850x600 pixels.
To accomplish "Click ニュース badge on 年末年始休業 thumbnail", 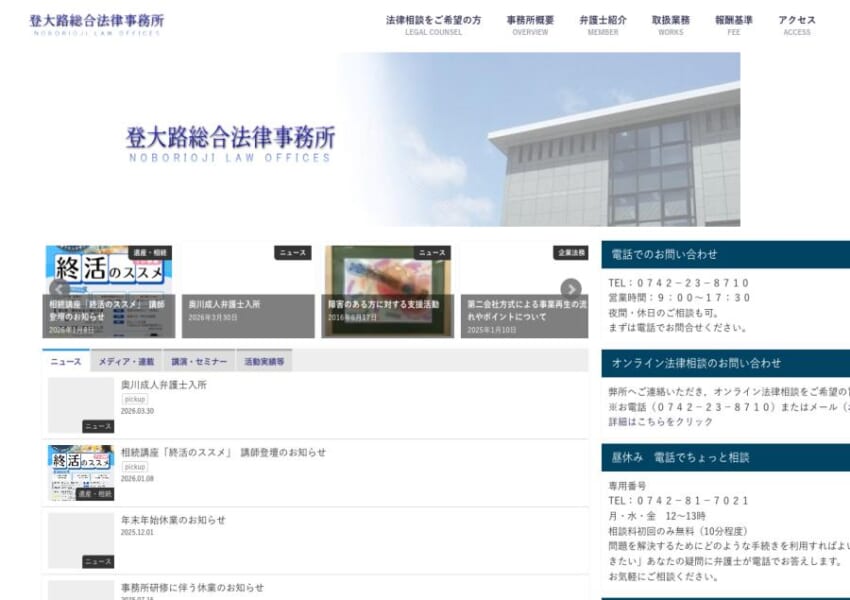I will (x=98, y=562).
